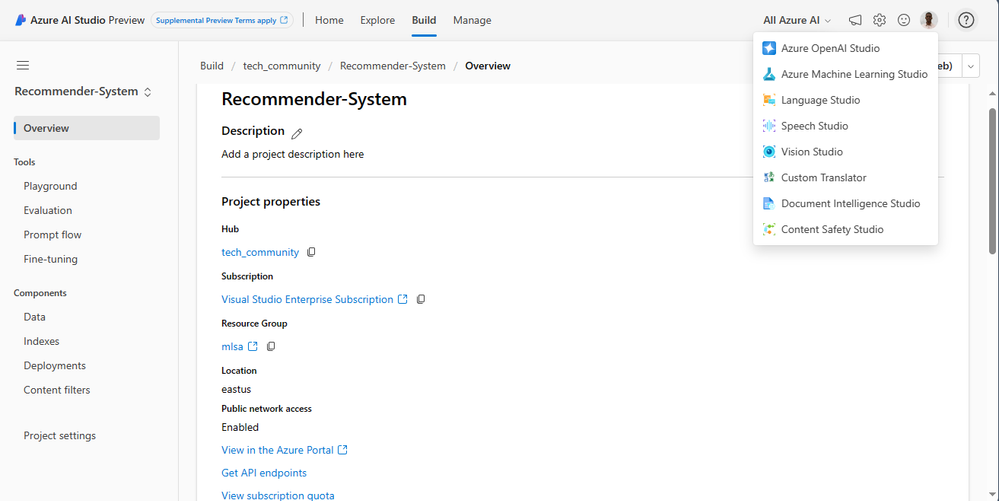Screen dimensions: 999x501
Task: Click the feedback smiley face icon
Action: point(903,20)
